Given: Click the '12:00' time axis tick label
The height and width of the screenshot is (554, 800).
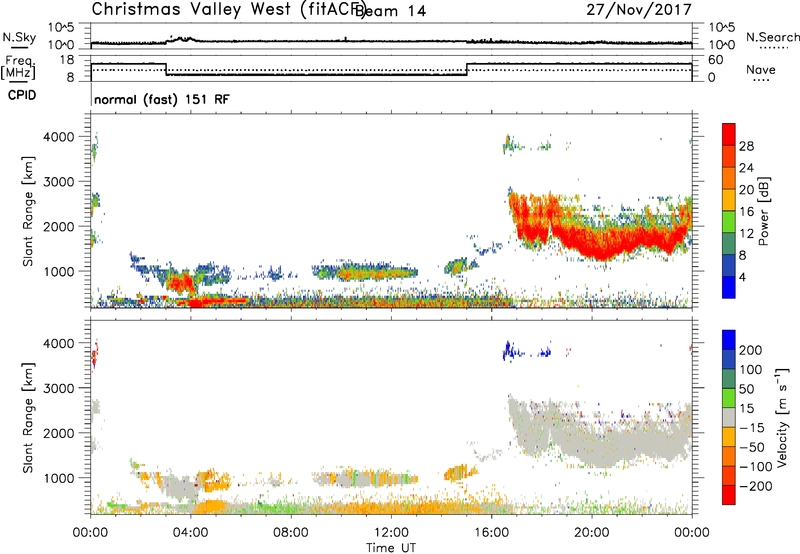Looking at the screenshot, I should coord(391,533).
